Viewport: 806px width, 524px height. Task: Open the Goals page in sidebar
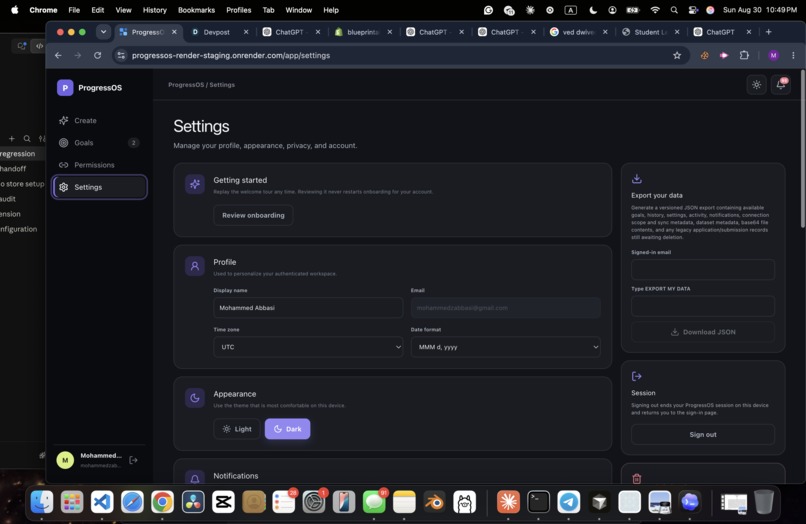[99, 142]
